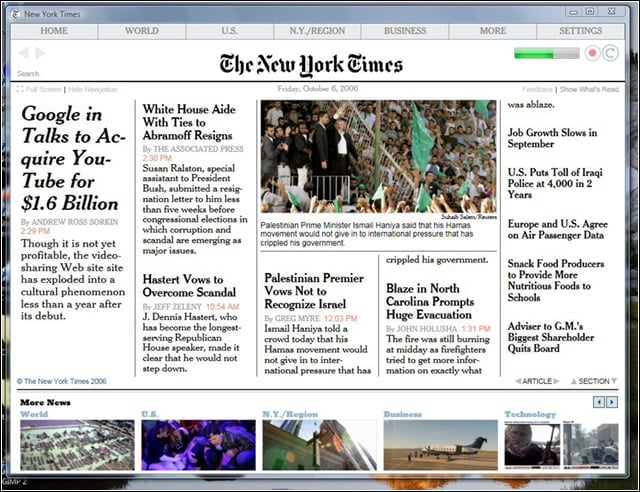Click The New York Times masthead logo
This screenshot has width=640, height=492.
[311, 65]
